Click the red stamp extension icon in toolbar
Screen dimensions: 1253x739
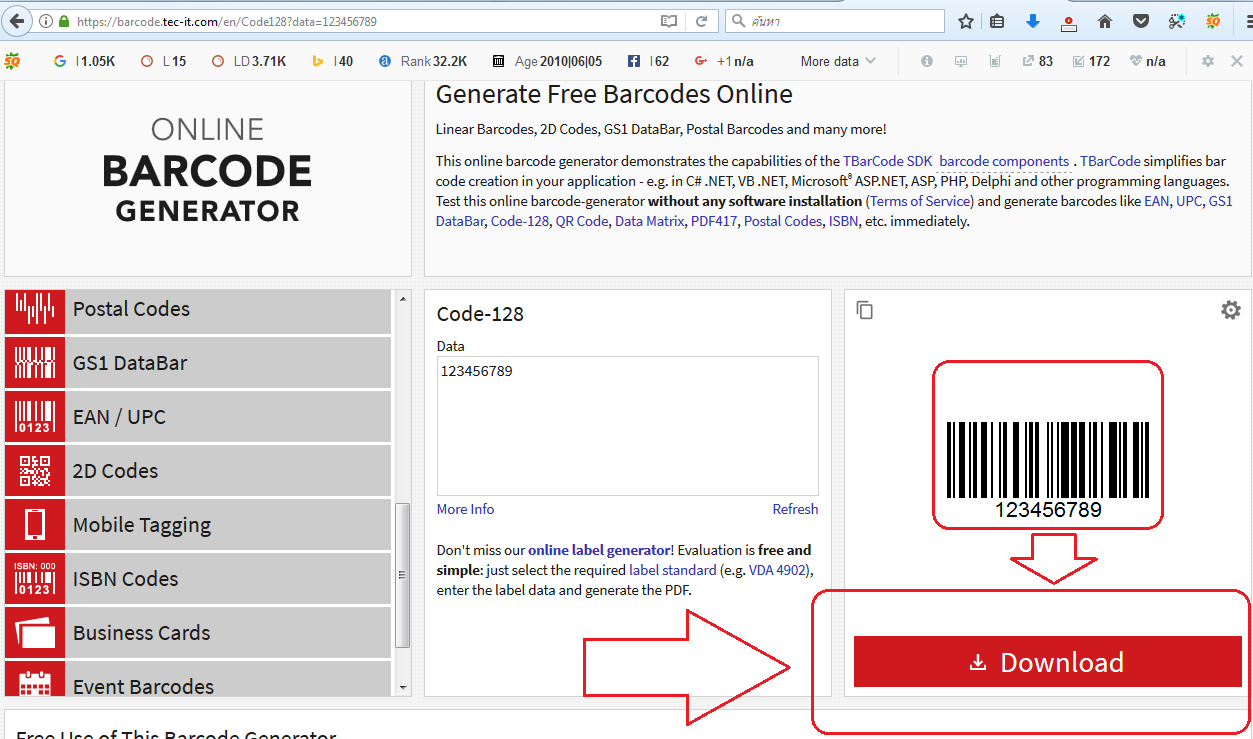pos(1069,21)
